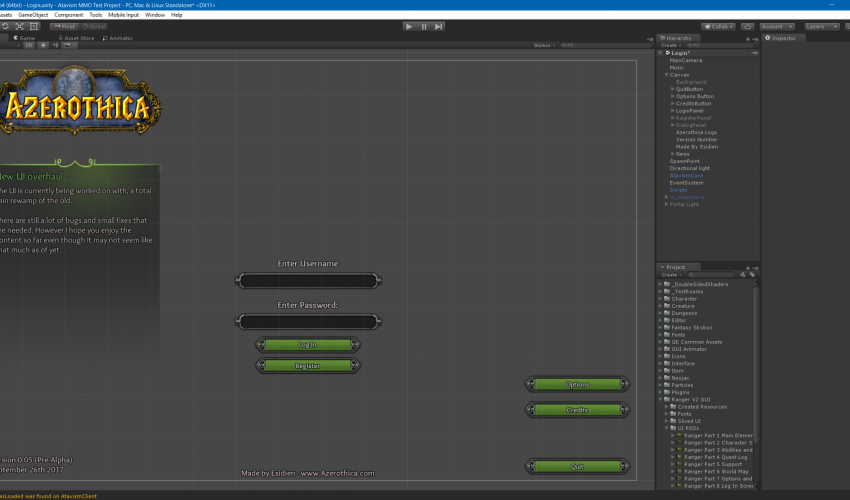Open the Layers dropdown
Screen dimensions: 850x500
pyautogui.click(x=821, y=27)
